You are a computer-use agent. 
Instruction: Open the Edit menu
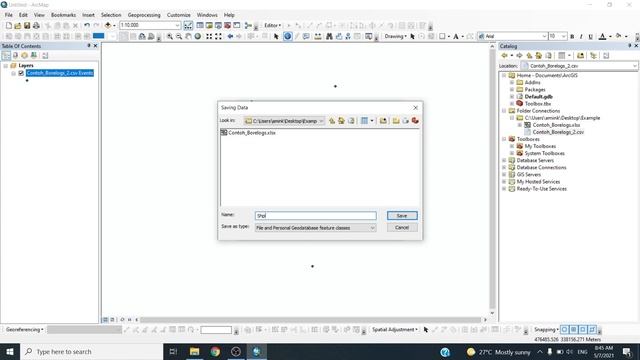[23, 15]
